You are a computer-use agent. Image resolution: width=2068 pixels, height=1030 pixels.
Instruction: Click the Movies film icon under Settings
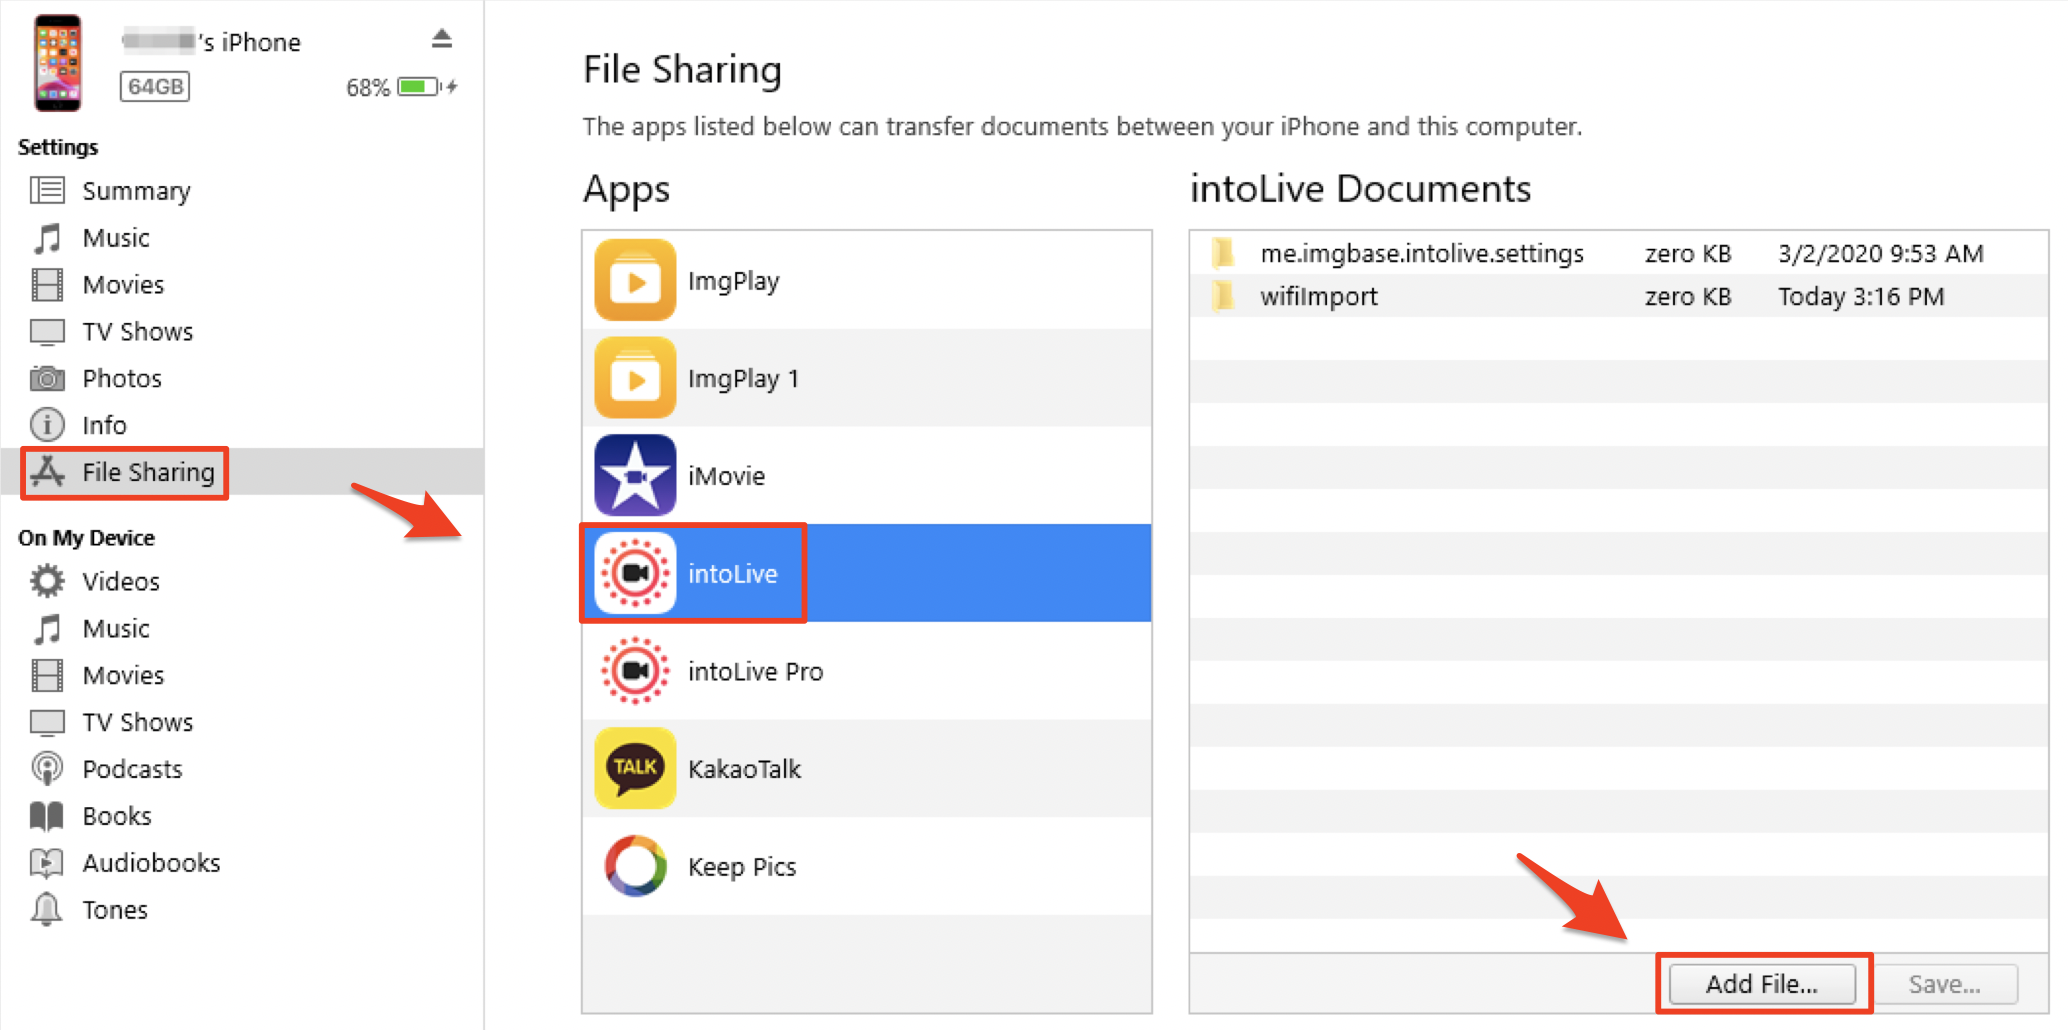[x=47, y=285]
